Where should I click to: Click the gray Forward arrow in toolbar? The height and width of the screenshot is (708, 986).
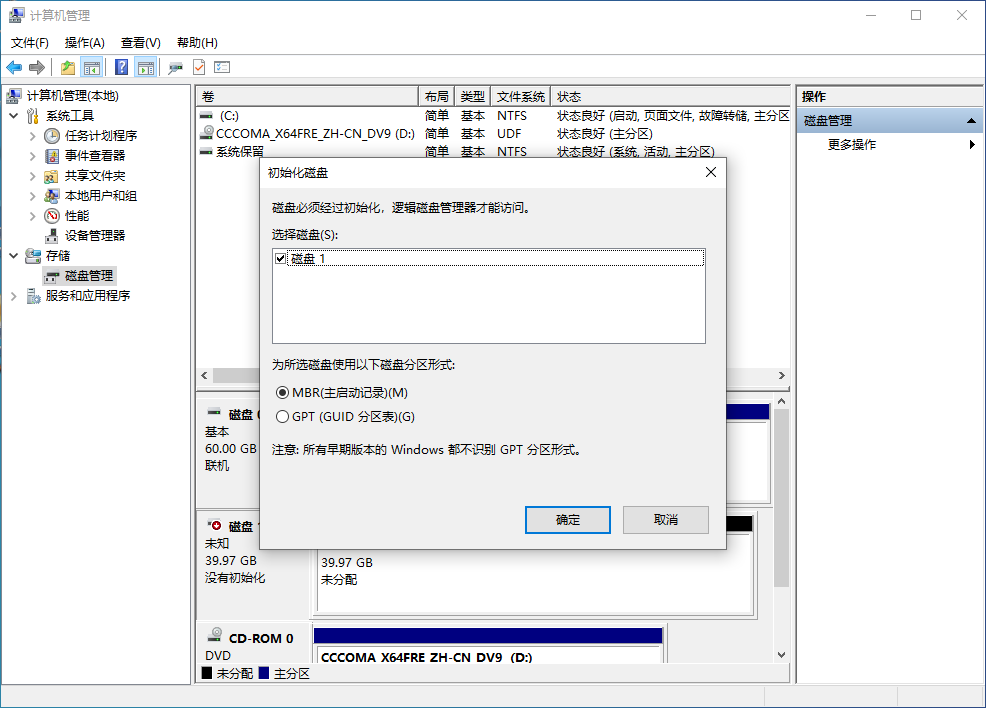37,67
